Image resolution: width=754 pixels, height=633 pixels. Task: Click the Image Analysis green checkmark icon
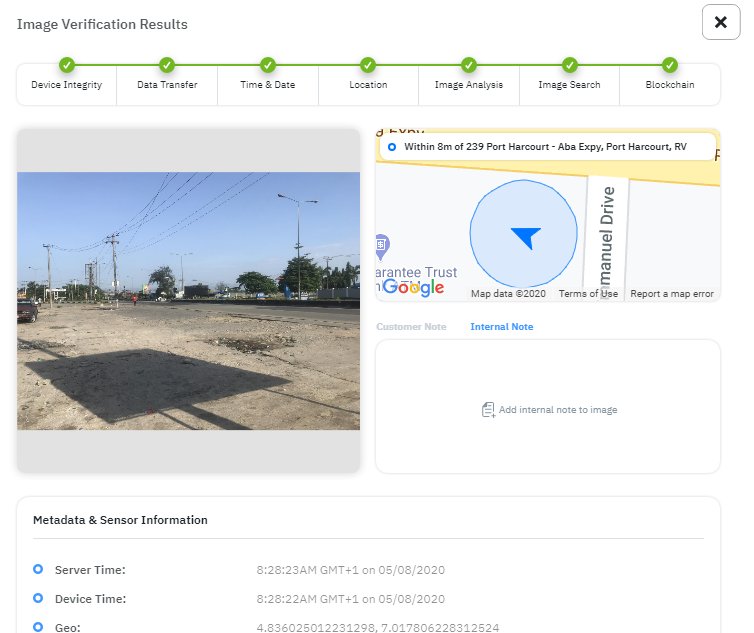pyautogui.click(x=469, y=64)
